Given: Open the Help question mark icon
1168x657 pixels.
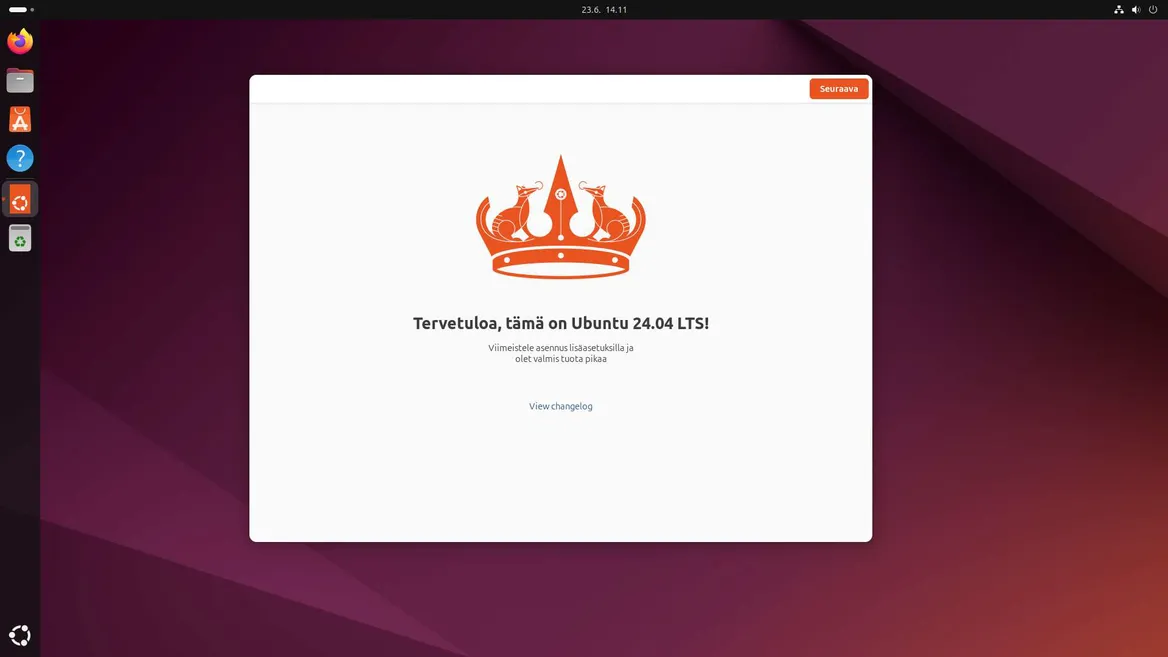Looking at the screenshot, I should (x=20, y=158).
